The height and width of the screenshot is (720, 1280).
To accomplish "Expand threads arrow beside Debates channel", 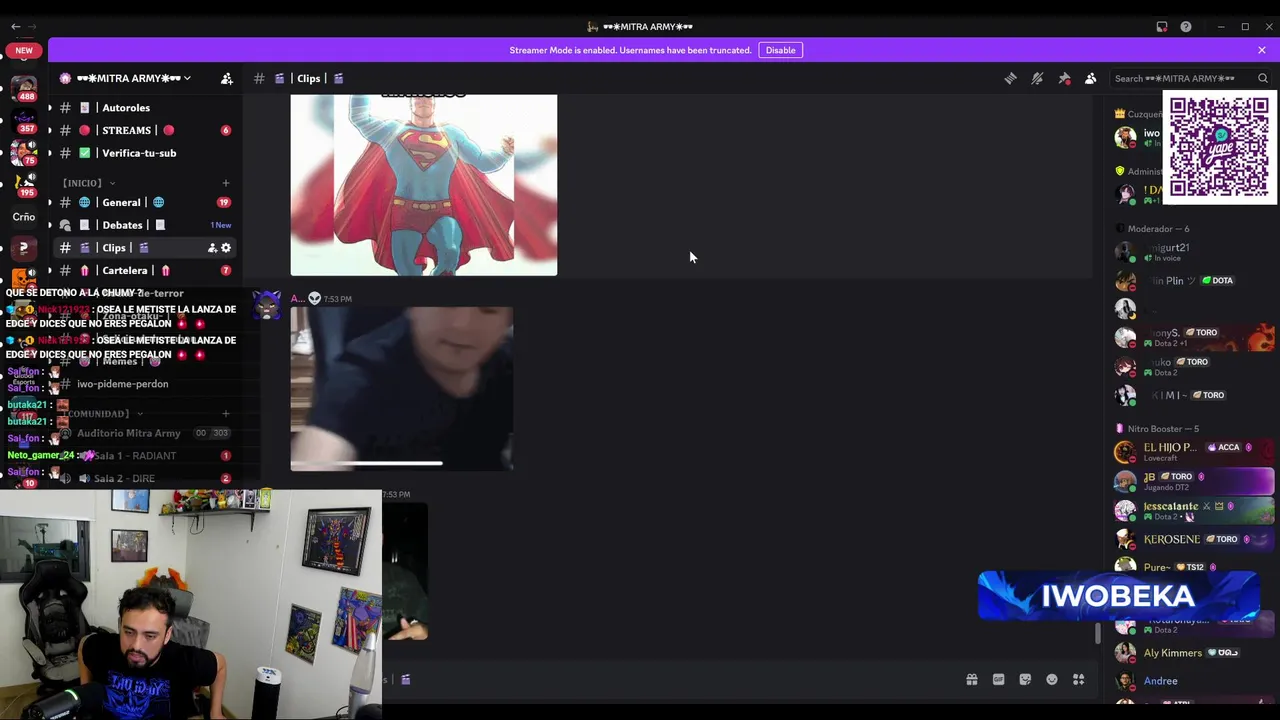I will [50, 225].
